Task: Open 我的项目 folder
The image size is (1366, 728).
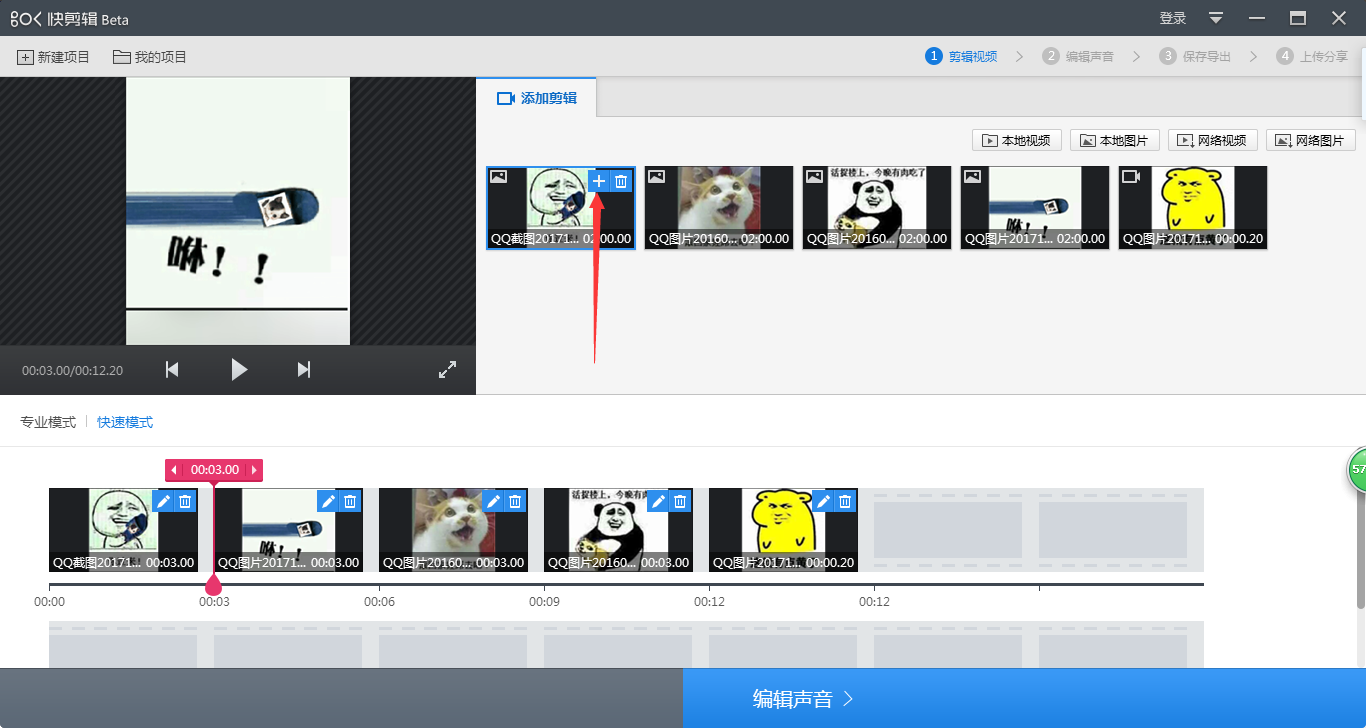Action: 150,57
